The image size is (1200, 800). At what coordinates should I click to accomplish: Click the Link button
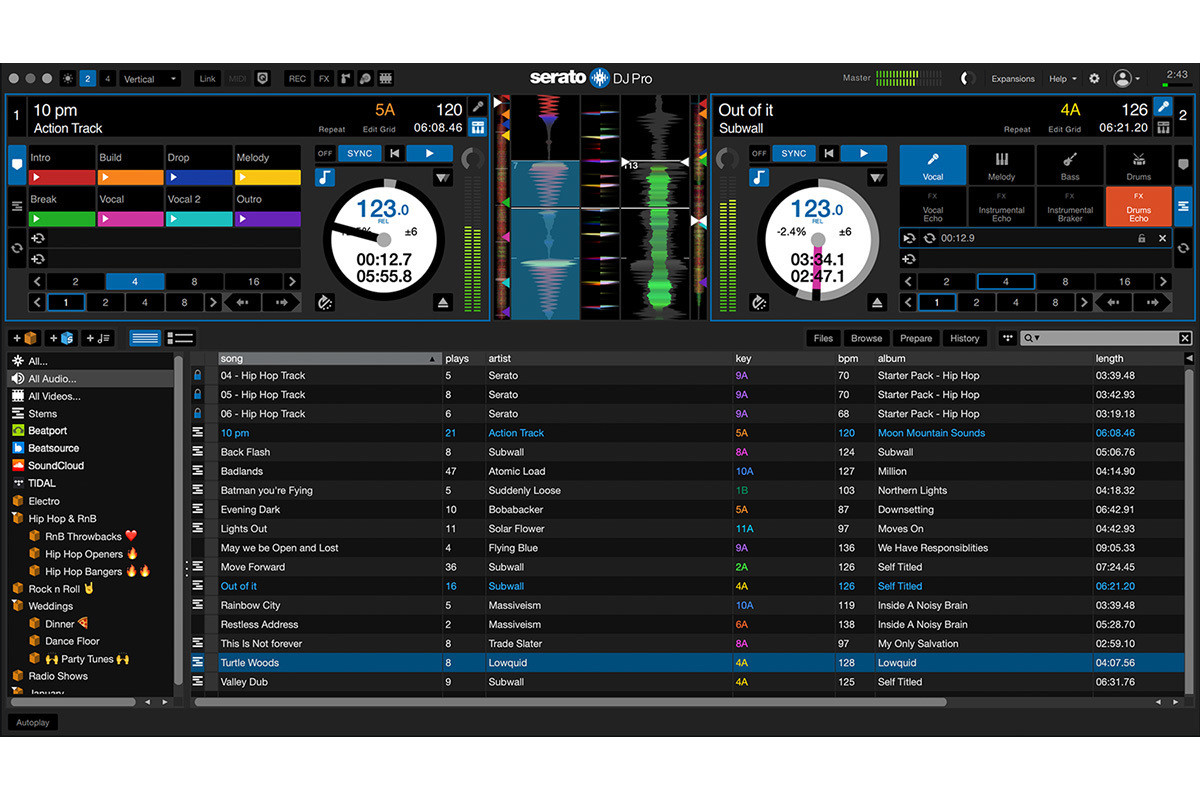coord(207,78)
